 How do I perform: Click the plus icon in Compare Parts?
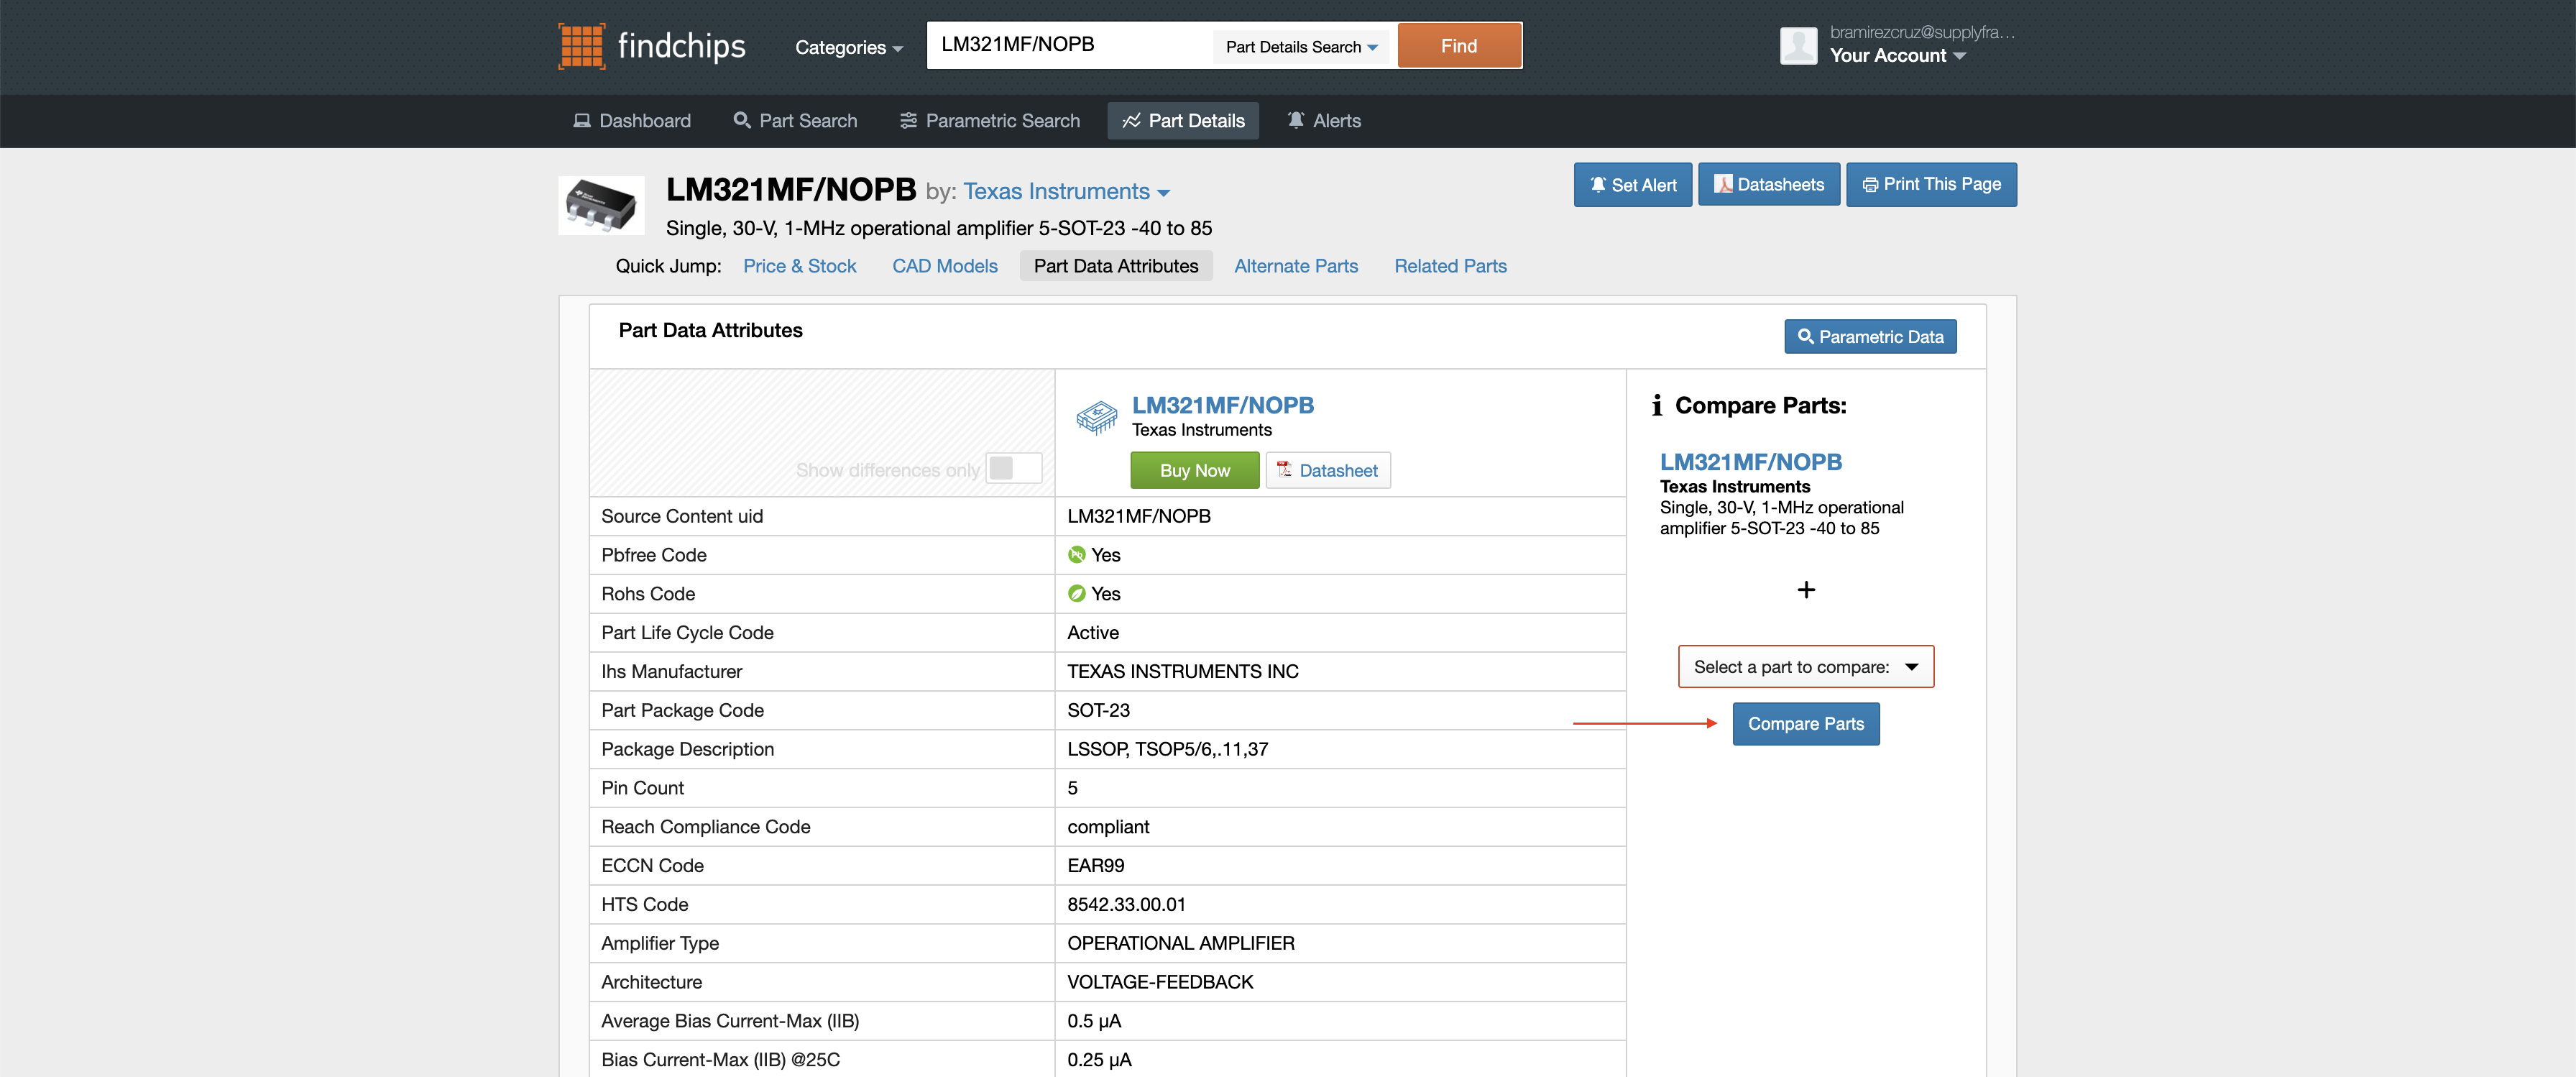coord(1805,590)
